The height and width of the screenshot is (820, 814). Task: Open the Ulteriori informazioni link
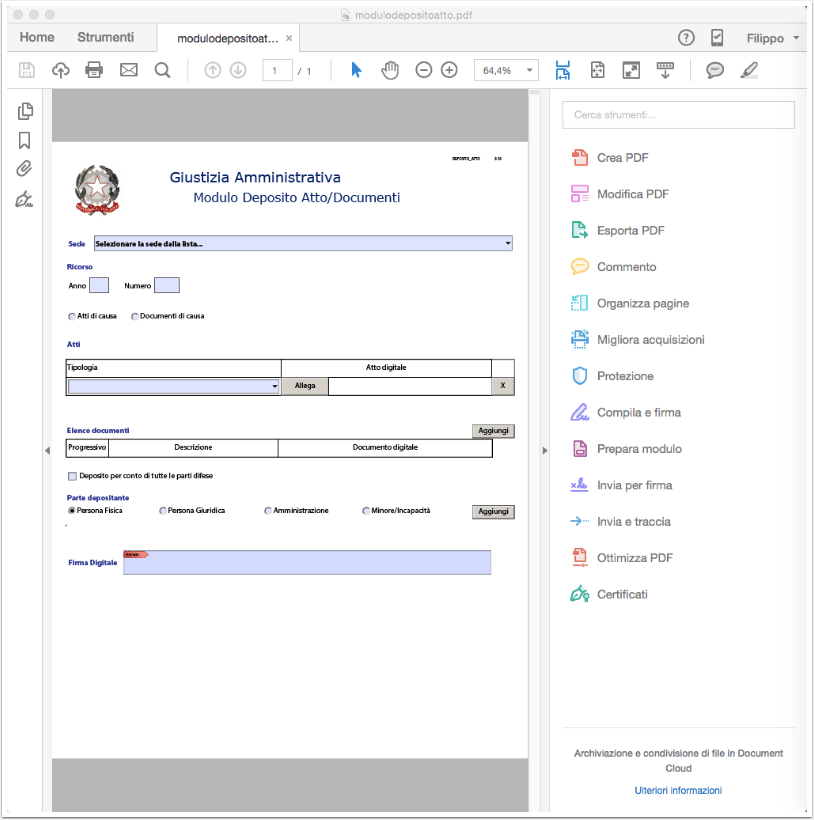click(x=678, y=790)
